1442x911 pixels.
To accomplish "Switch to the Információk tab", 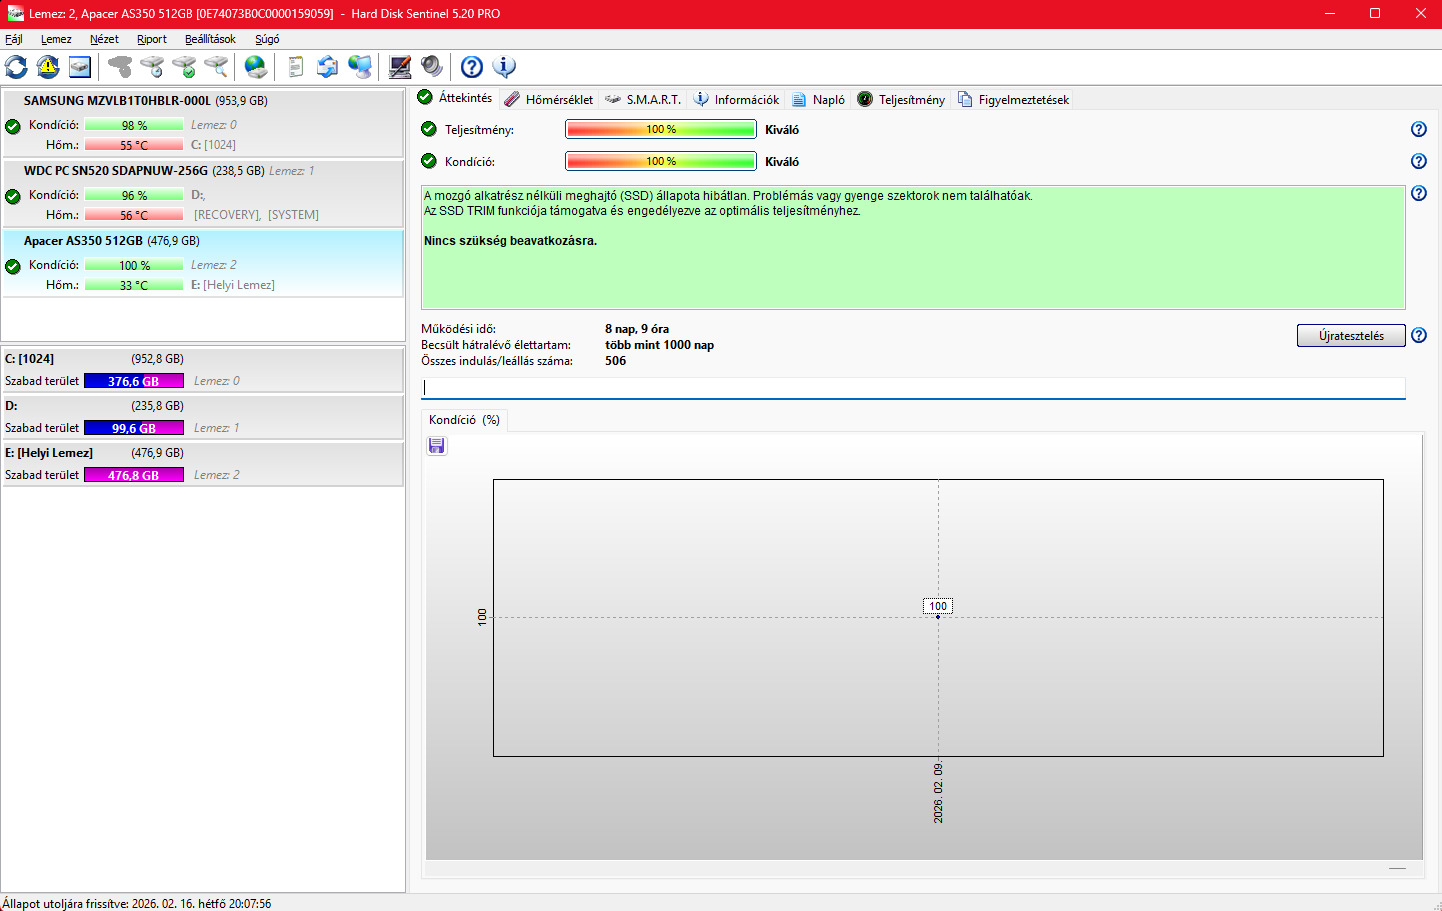I will click(x=737, y=99).
